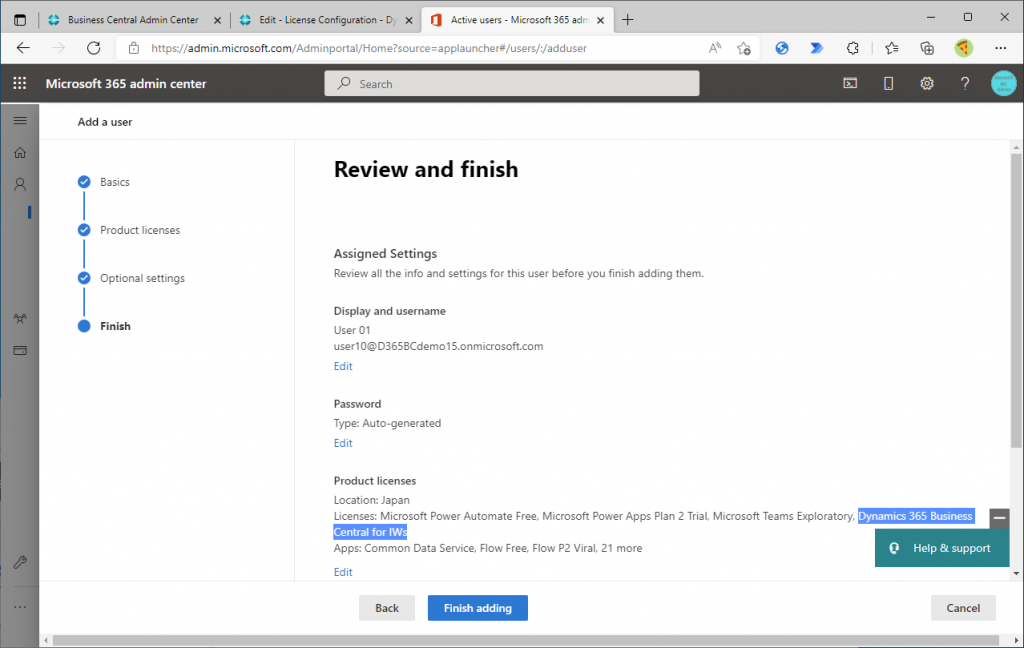
Task: Show all navigation via ellipsis icon
Action: [x=20, y=607]
